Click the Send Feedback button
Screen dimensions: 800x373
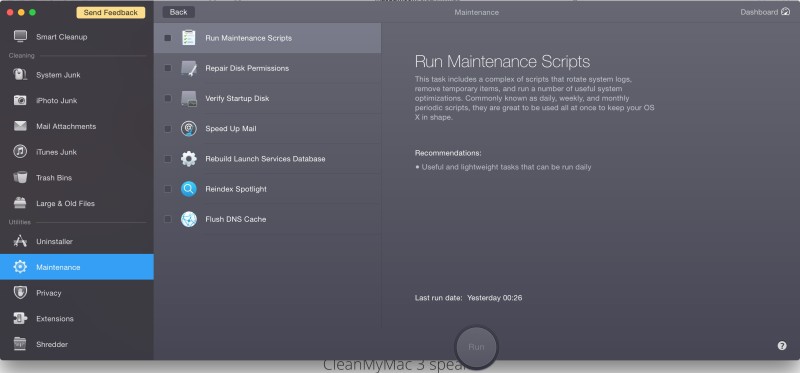[x=111, y=12]
